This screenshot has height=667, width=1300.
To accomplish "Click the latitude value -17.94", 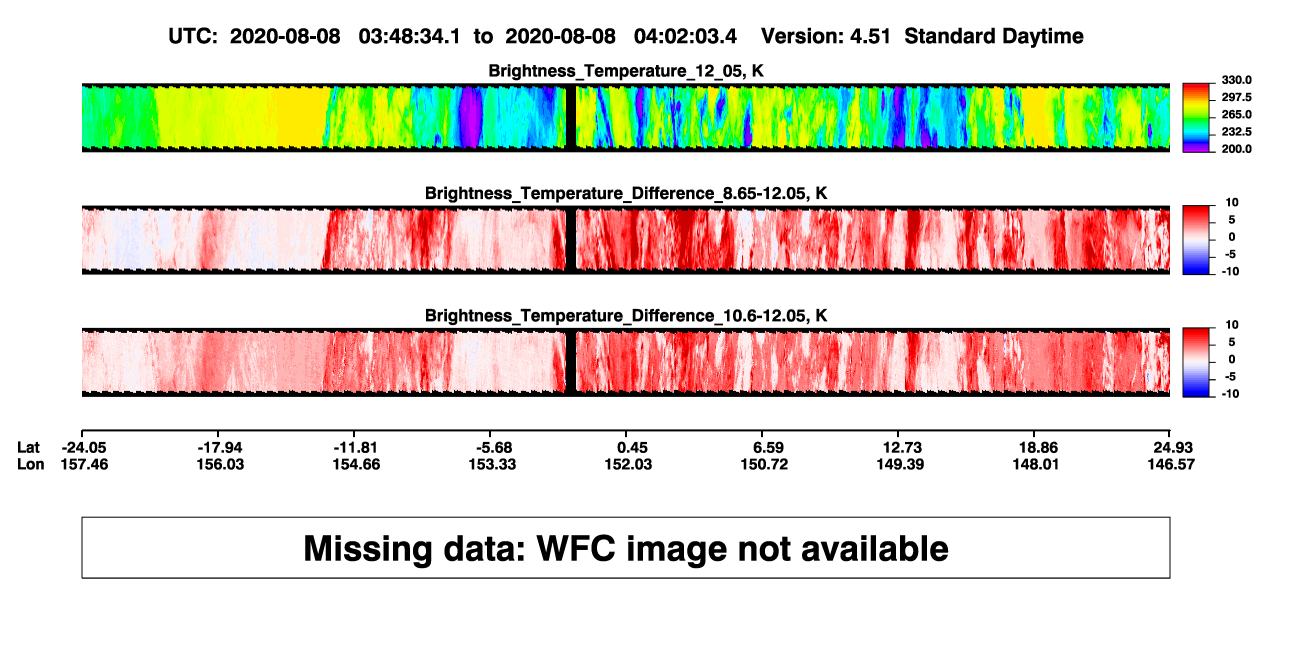I will pos(221,447).
